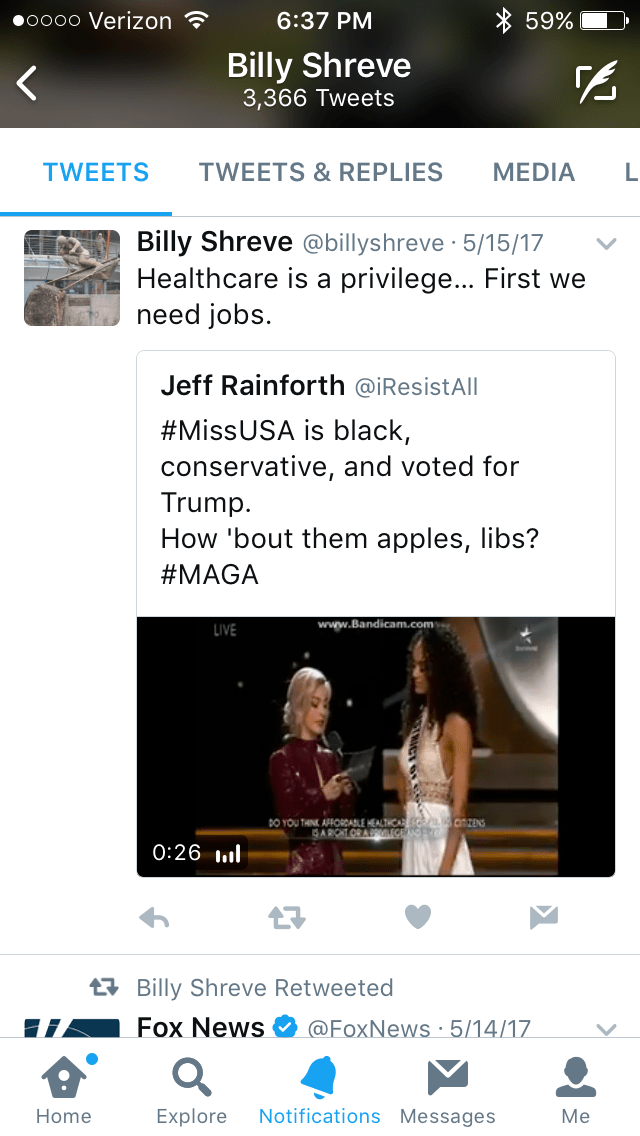
Task: Open Explore search in bottom bar
Action: [191, 1088]
